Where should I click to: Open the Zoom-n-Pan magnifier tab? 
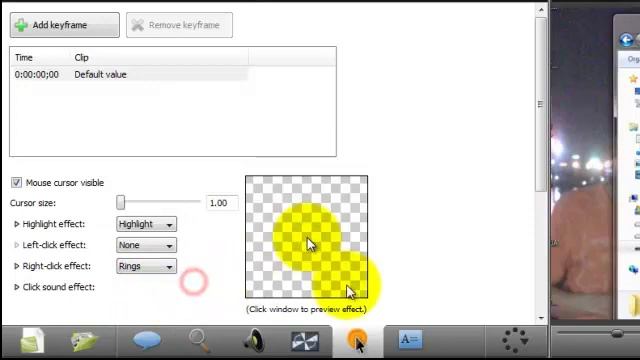[x=200, y=340]
